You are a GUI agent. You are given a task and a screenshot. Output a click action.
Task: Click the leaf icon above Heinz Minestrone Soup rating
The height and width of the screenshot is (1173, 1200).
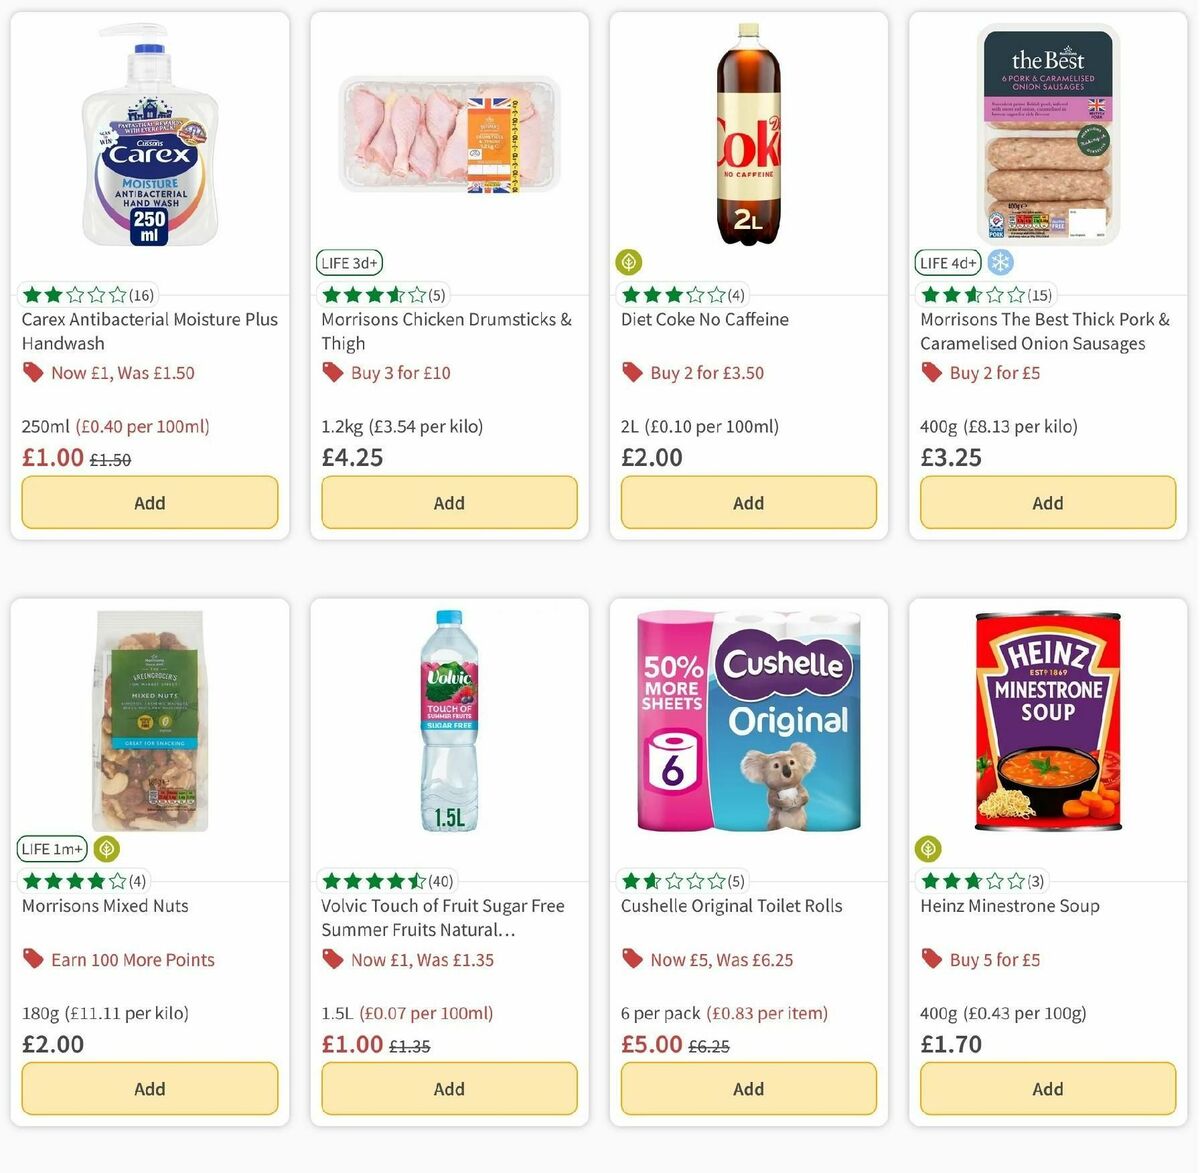click(x=928, y=848)
